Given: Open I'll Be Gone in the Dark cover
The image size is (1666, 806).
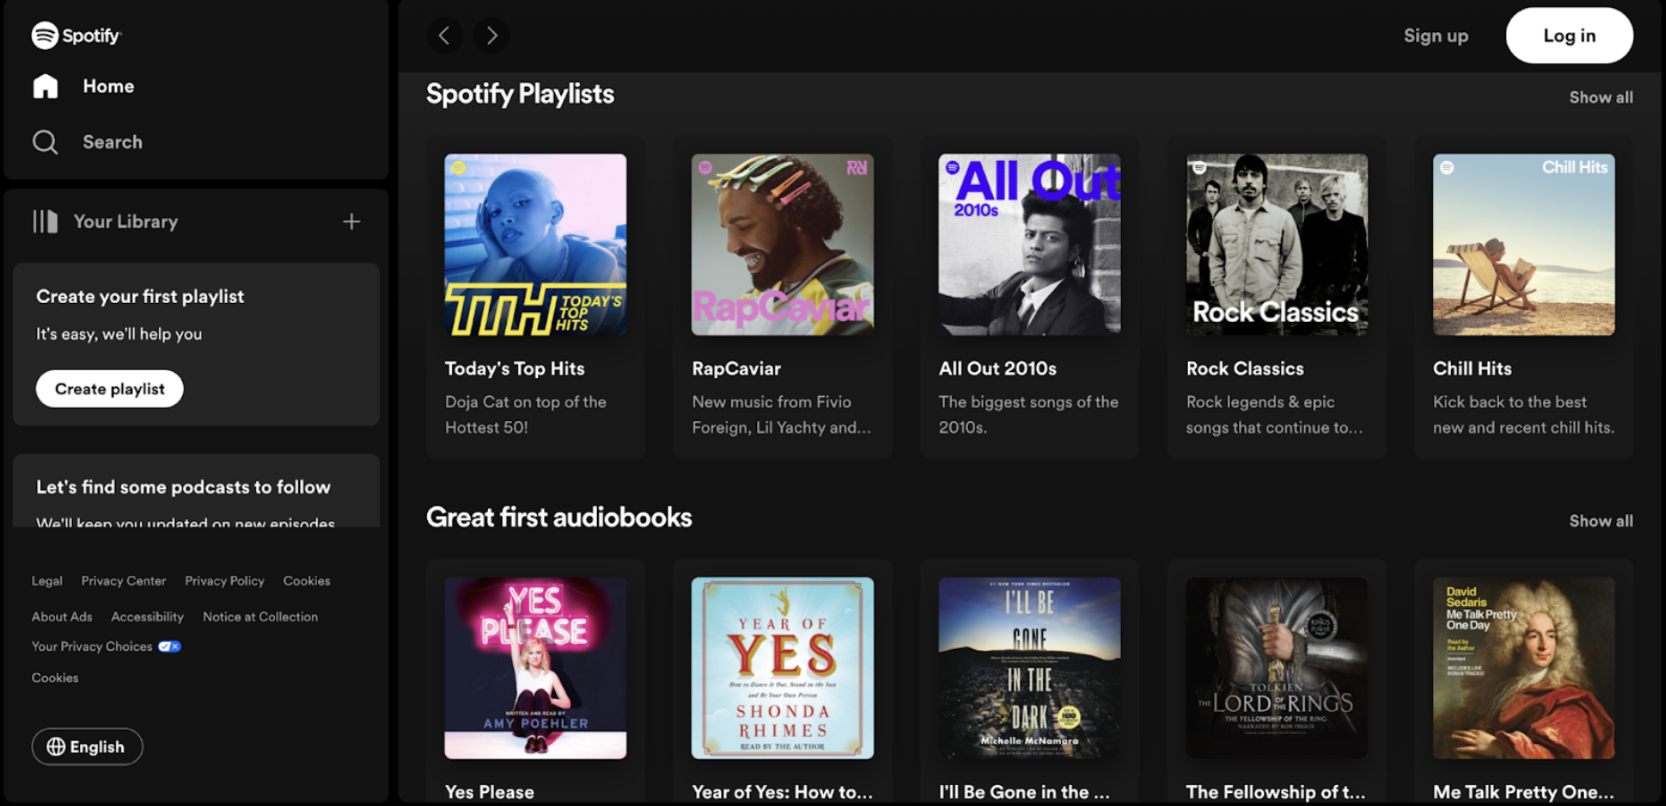Looking at the screenshot, I should 1030,668.
